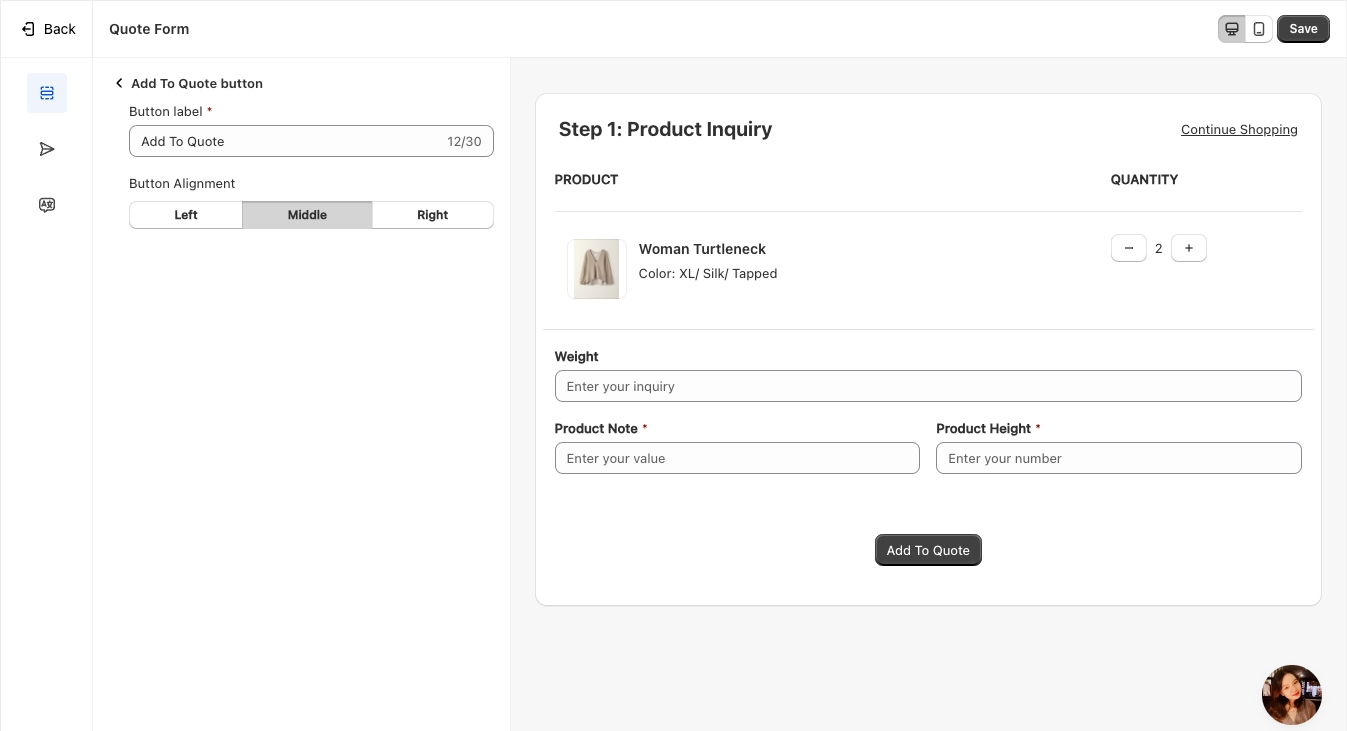The image size is (1347, 731).
Task: Open the send/submission sidebar icon
Action: [x=47, y=149]
